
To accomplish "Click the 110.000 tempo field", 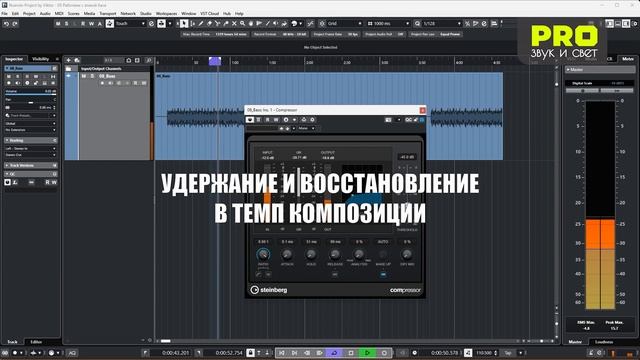I will [484, 353].
